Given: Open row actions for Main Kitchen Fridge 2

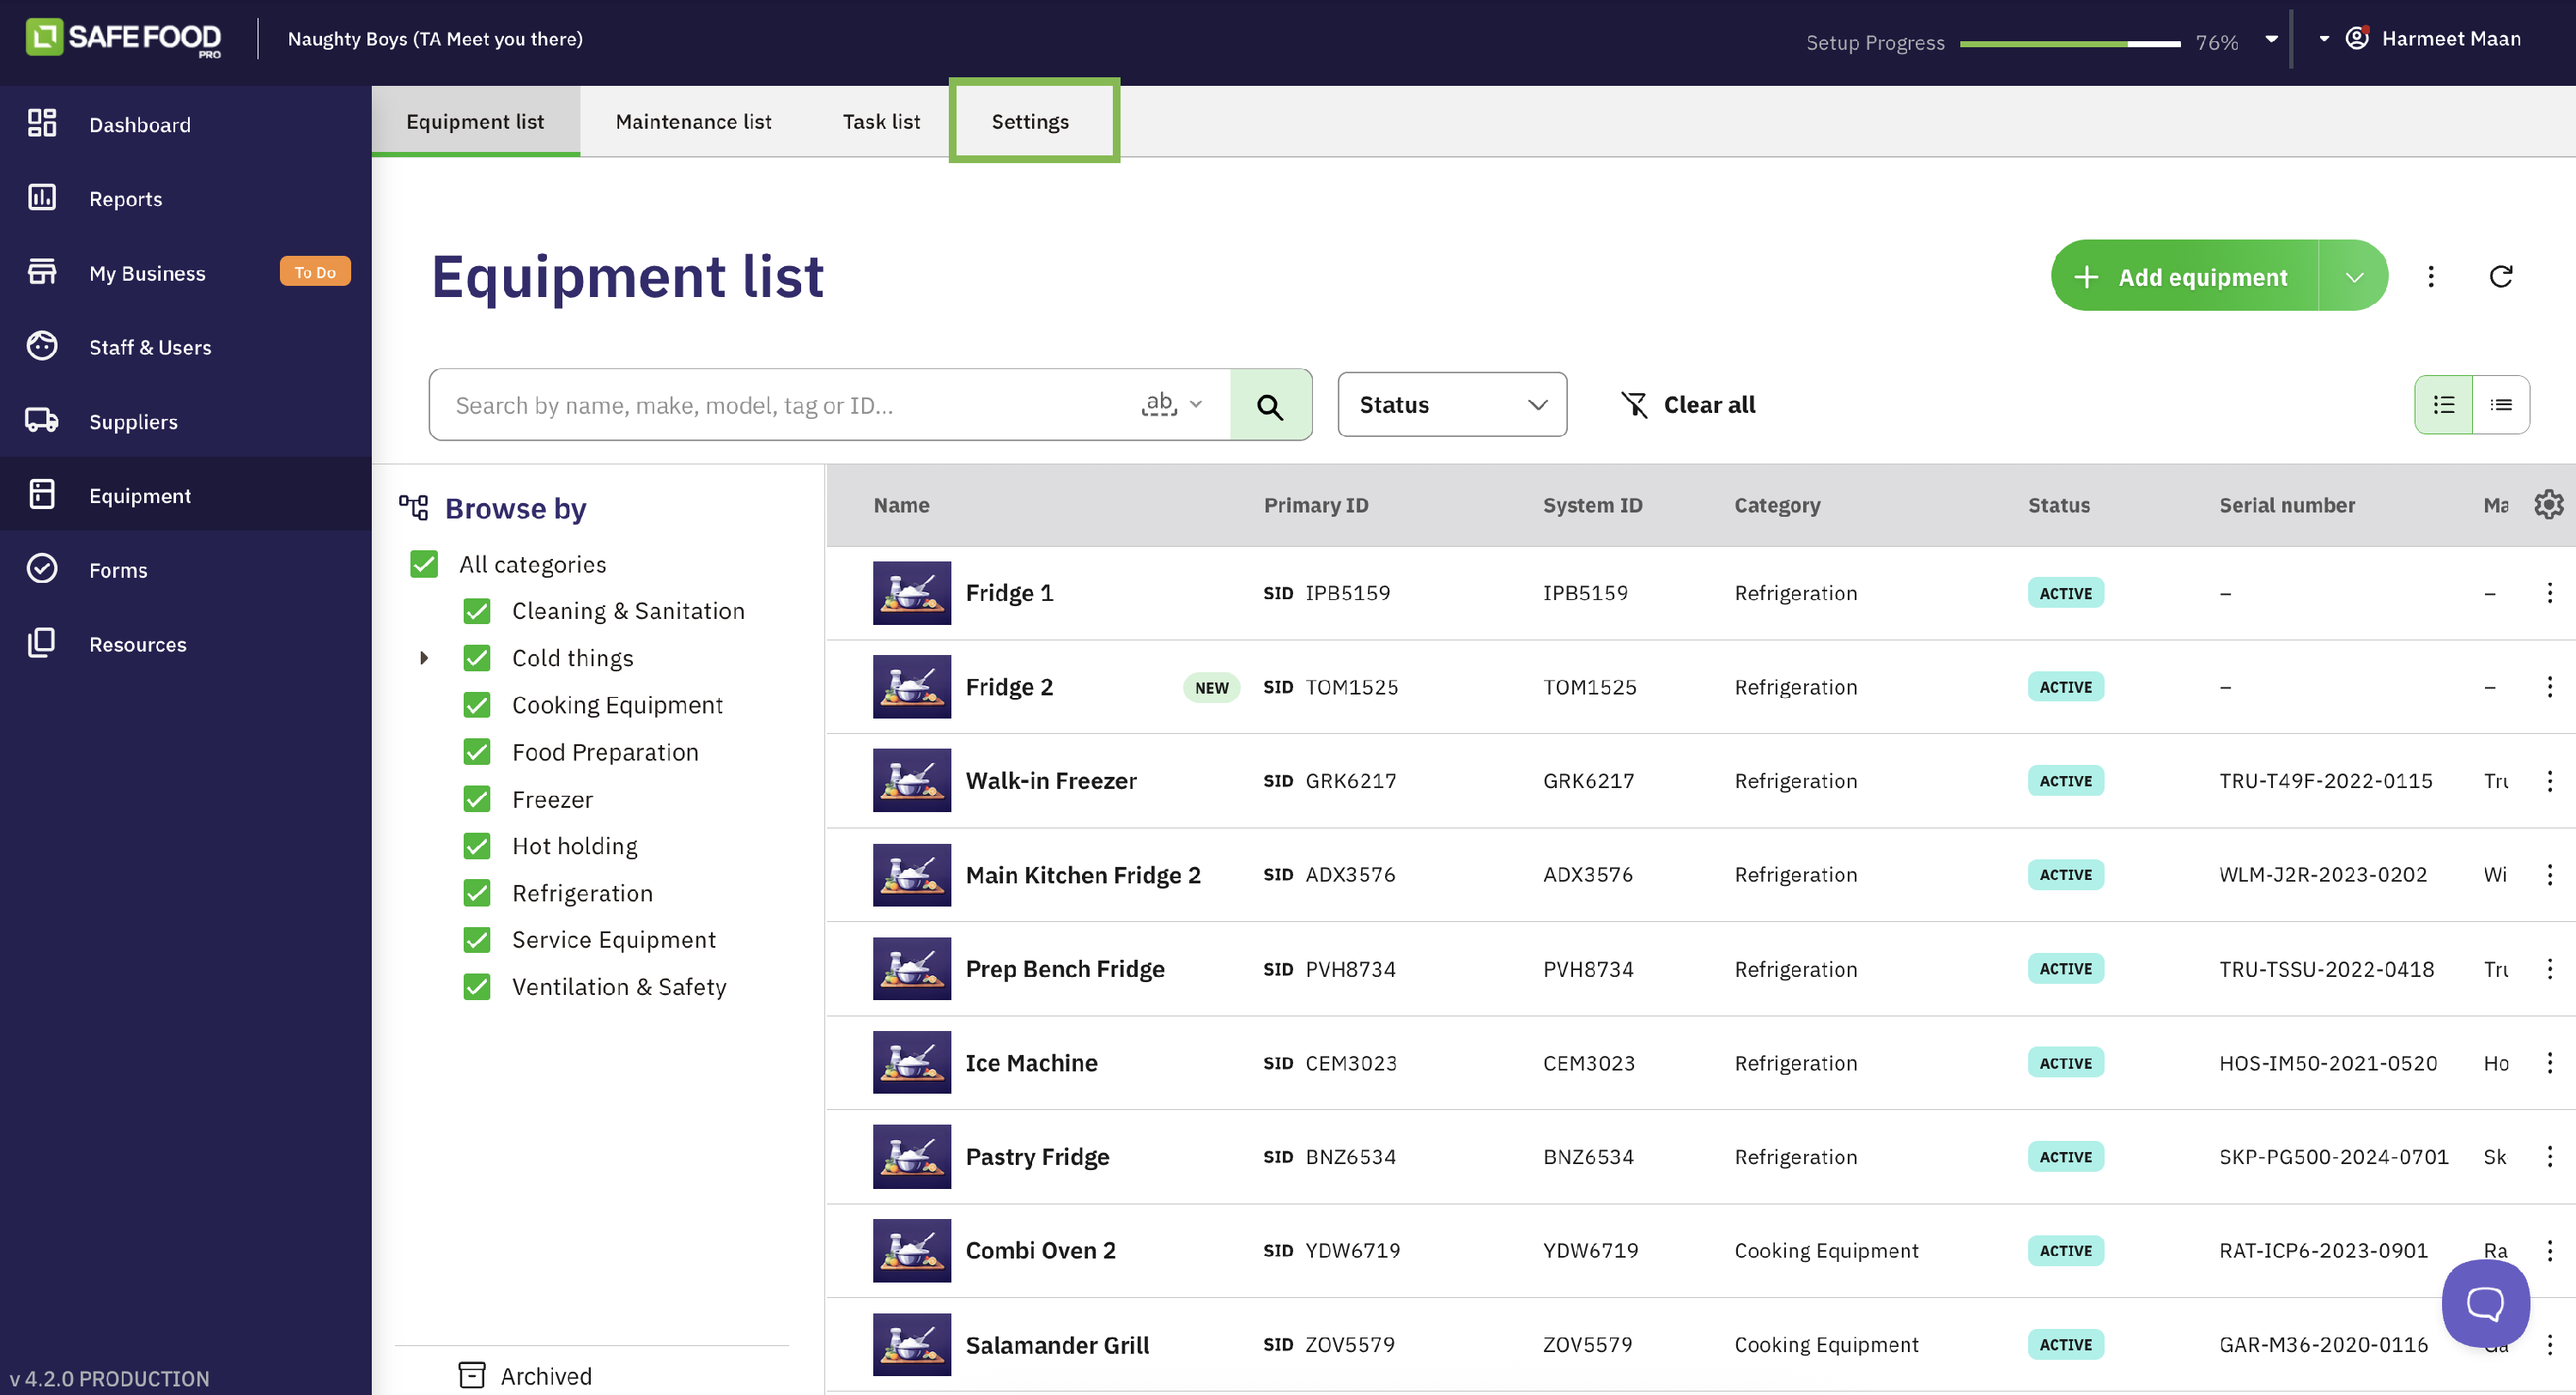Looking at the screenshot, I should [x=2549, y=875].
